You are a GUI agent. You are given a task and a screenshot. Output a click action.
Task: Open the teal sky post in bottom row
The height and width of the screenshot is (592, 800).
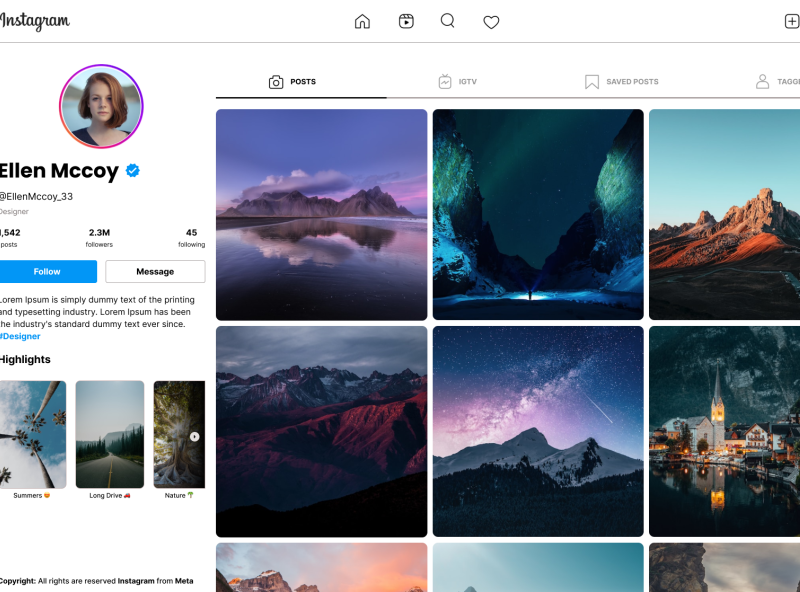tap(538, 568)
